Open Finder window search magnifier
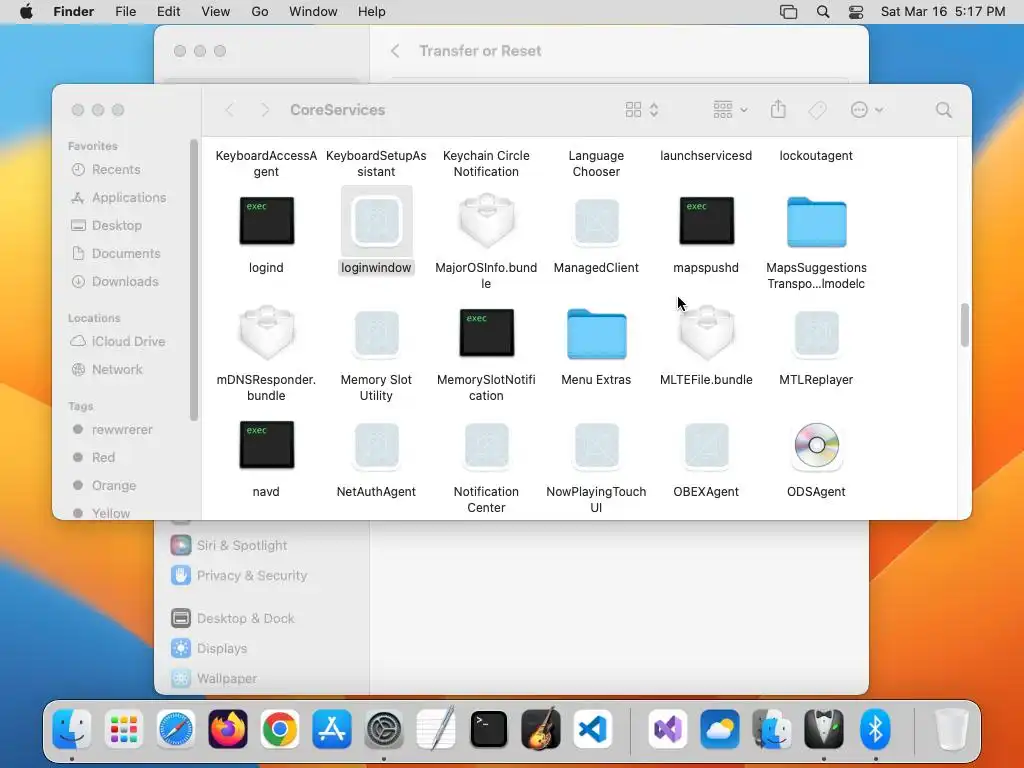 pos(943,110)
